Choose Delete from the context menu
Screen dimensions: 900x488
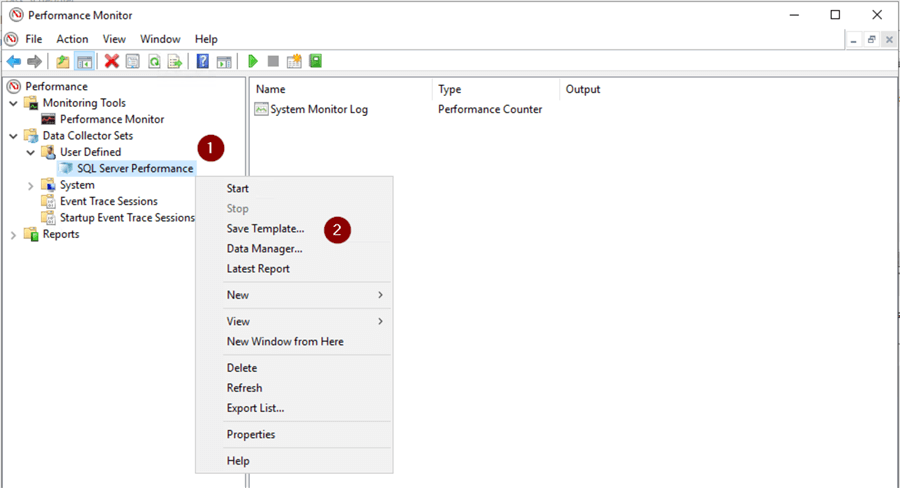pyautogui.click(x=242, y=368)
